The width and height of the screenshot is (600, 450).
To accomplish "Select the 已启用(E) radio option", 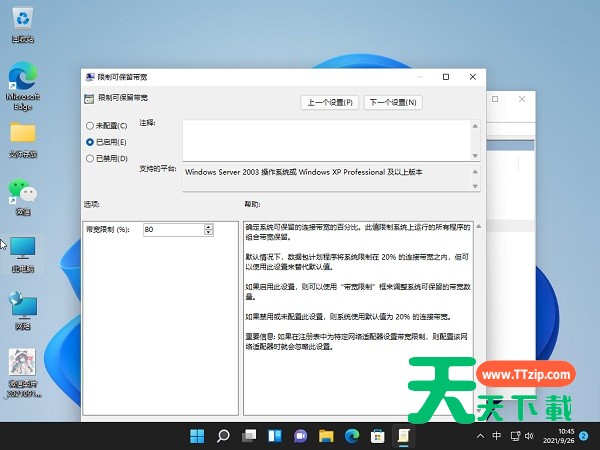I will 90,142.
